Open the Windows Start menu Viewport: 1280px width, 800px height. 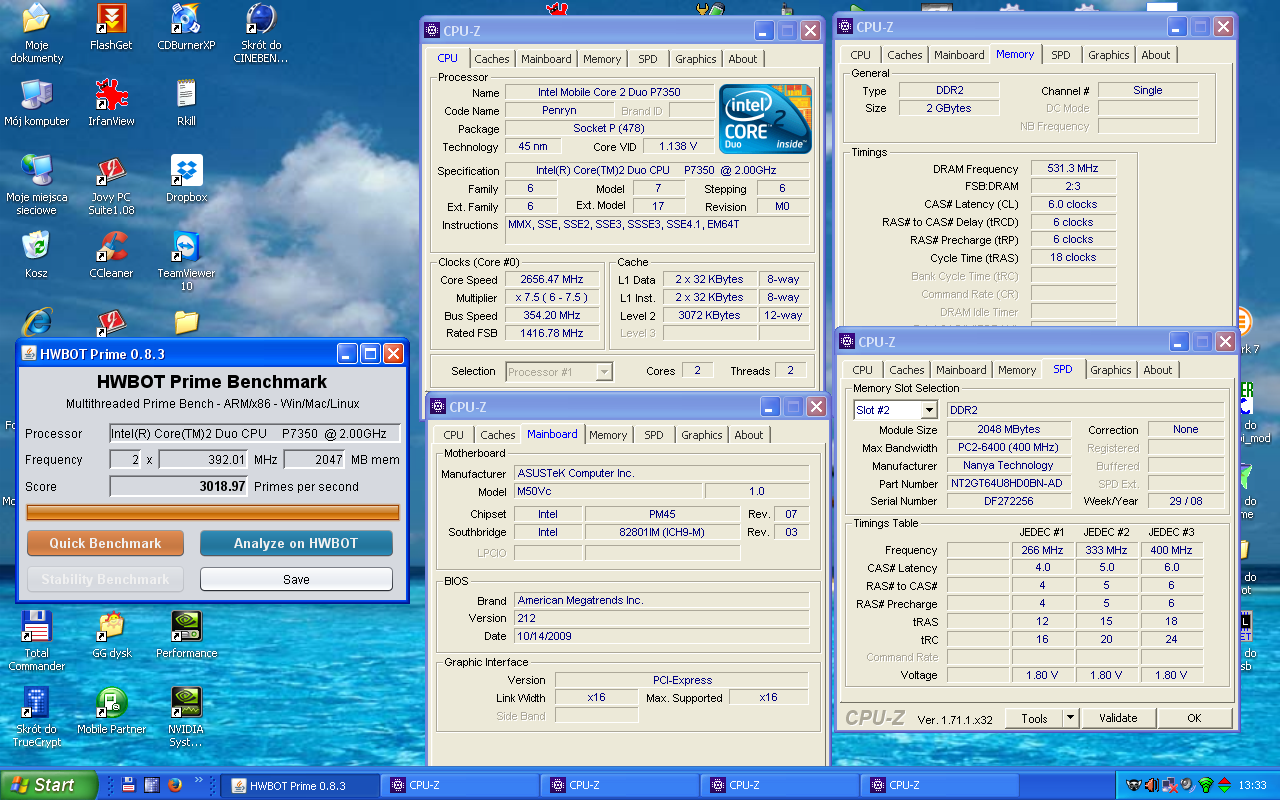(49, 785)
